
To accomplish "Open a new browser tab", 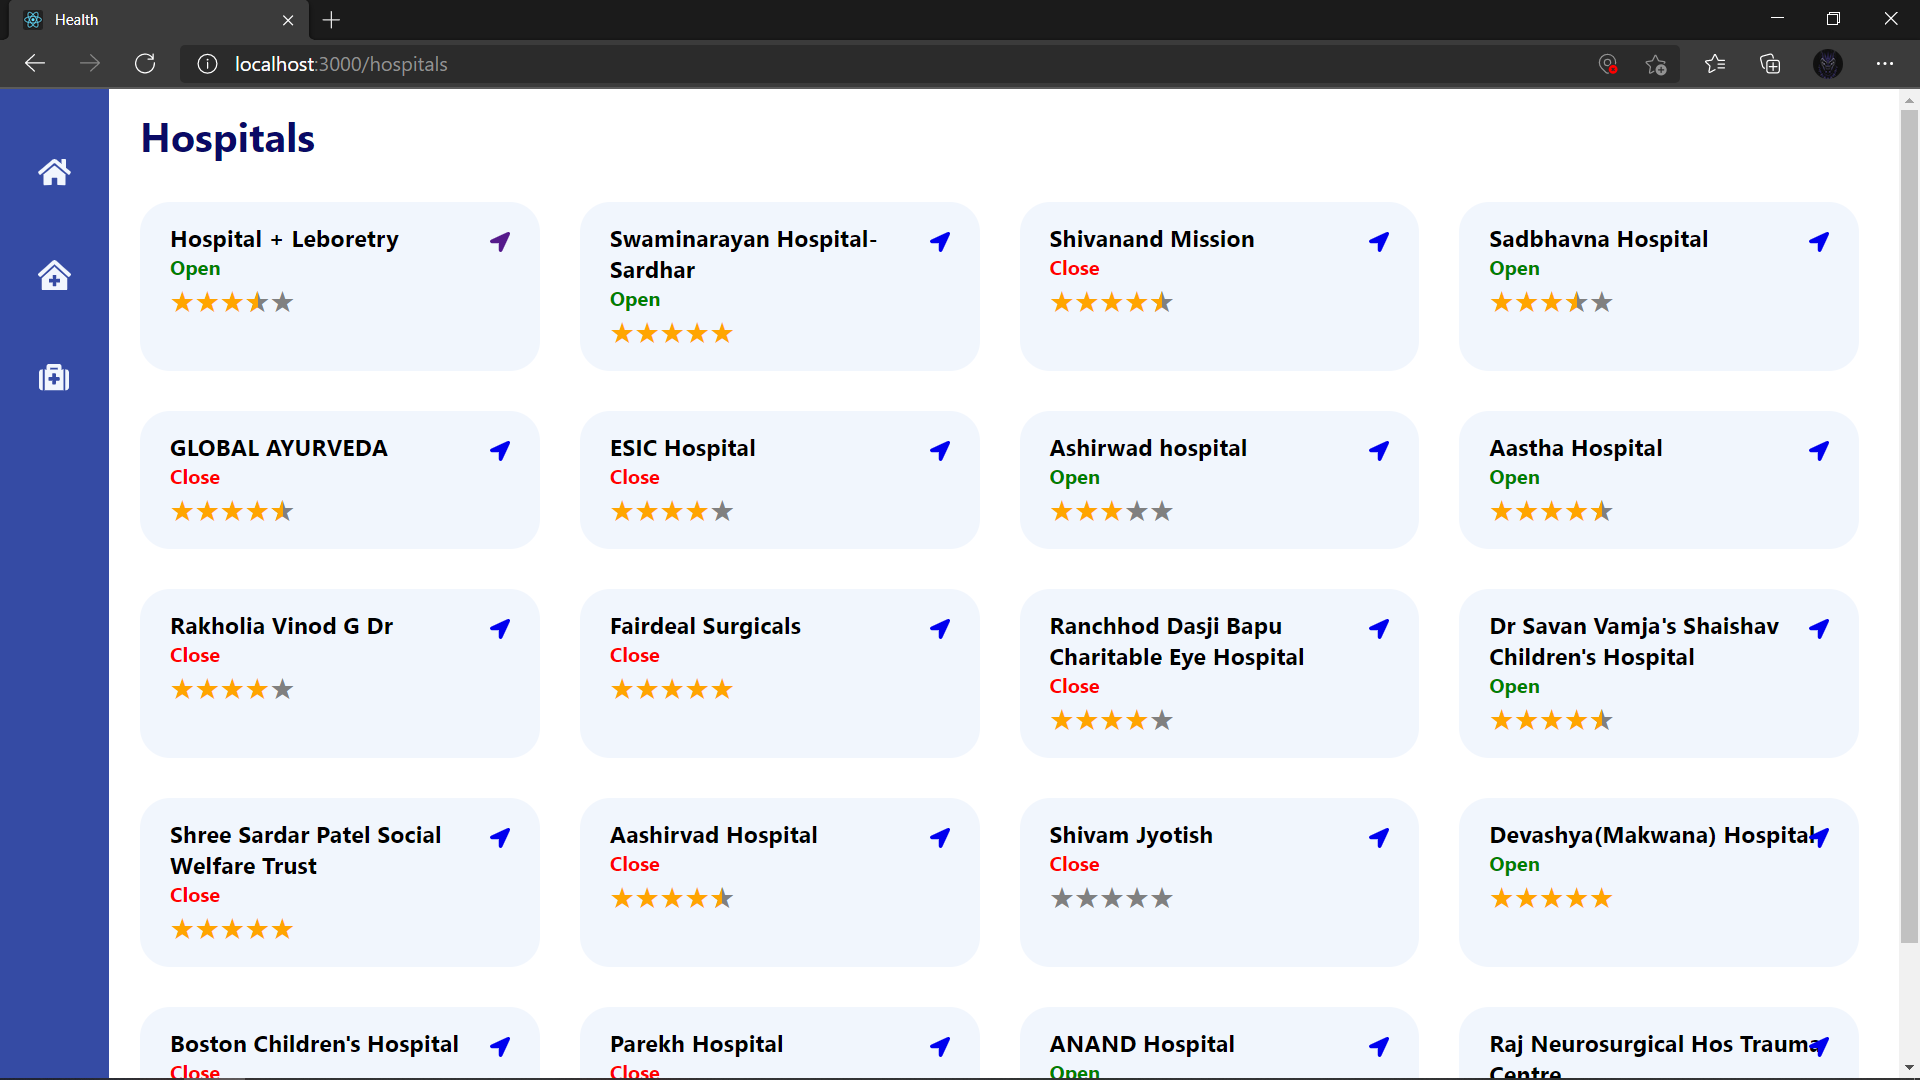I will pyautogui.click(x=331, y=20).
